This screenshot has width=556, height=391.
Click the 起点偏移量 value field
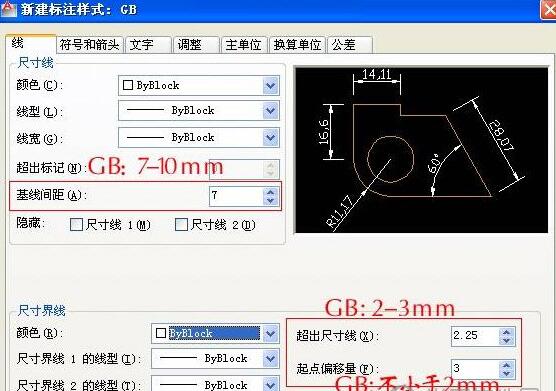coord(475,369)
